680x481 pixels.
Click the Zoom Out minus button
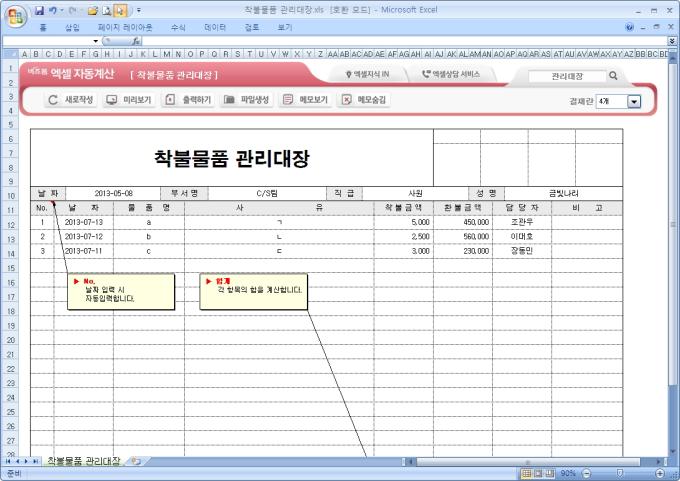pyautogui.click(x=586, y=474)
